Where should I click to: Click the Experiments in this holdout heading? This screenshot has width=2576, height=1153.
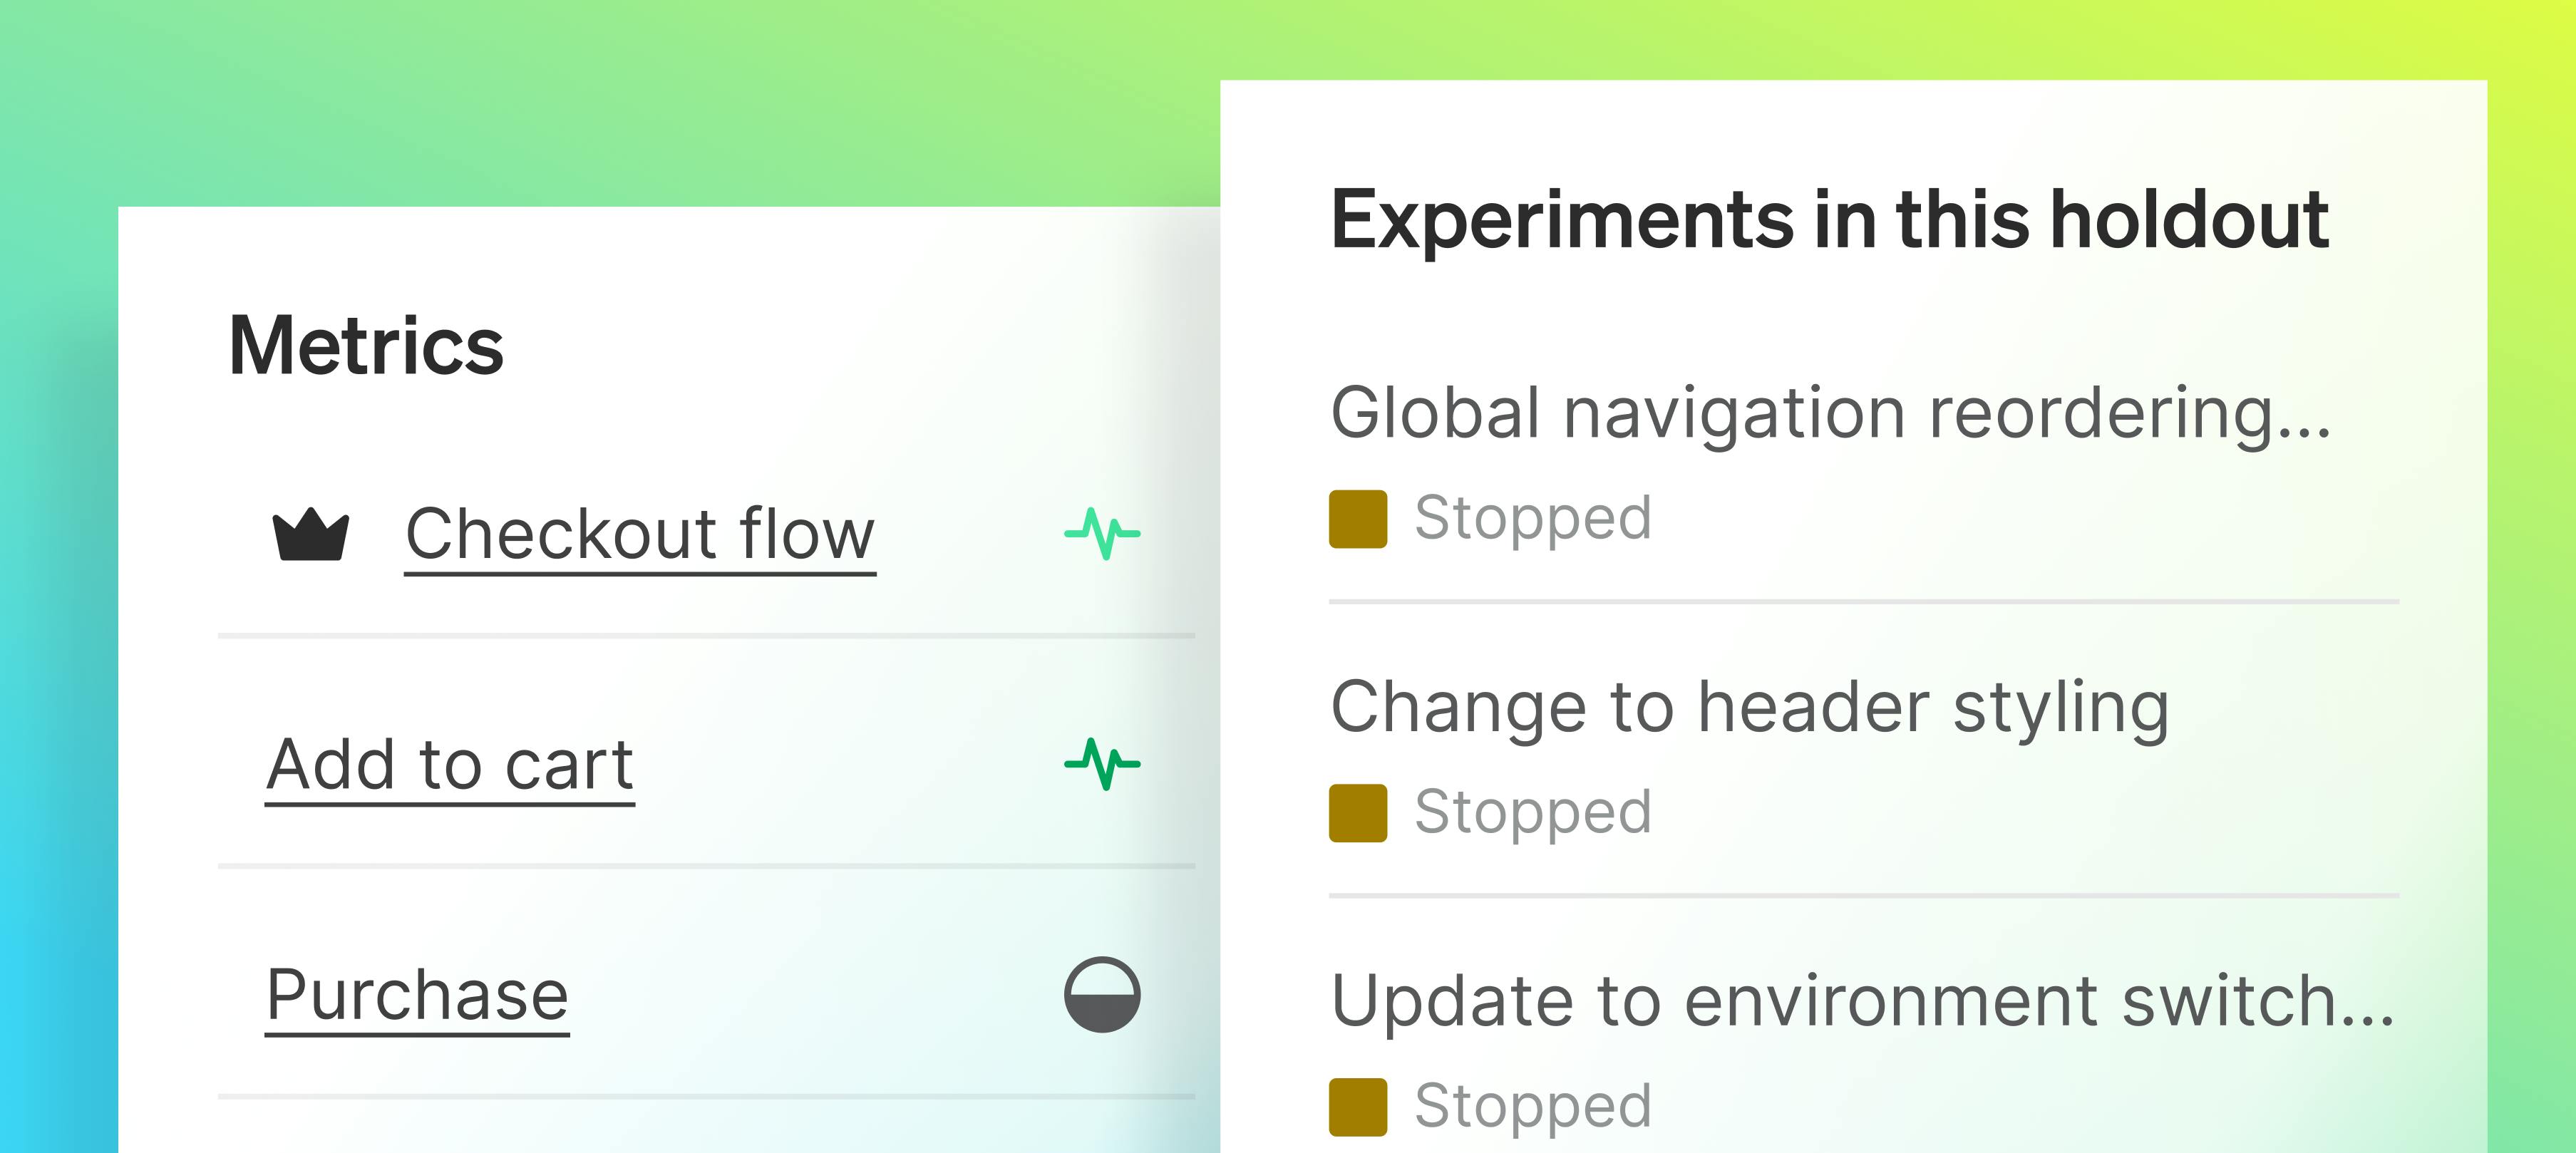1829,220
